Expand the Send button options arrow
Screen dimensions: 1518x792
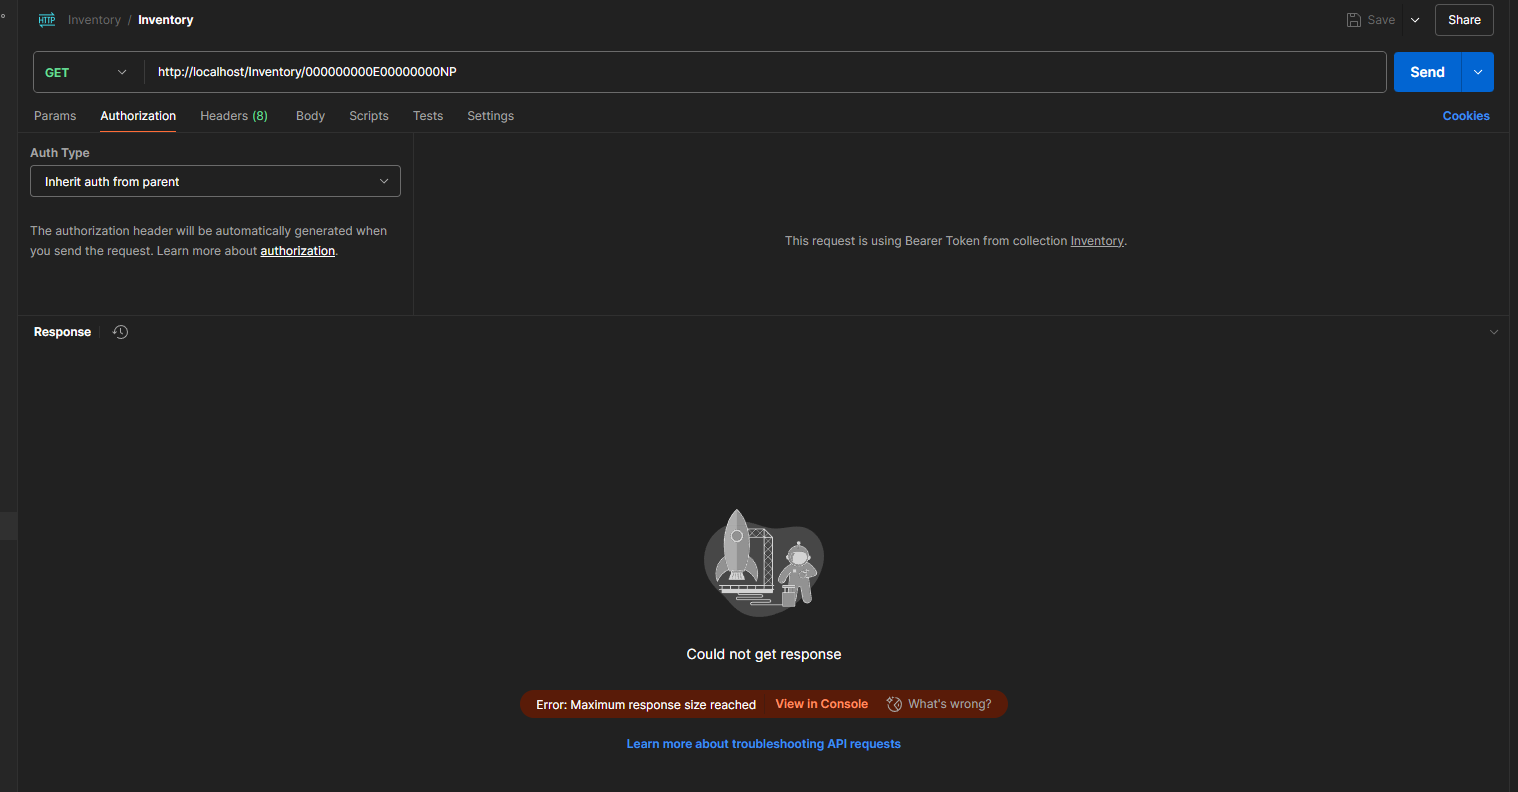click(1477, 72)
